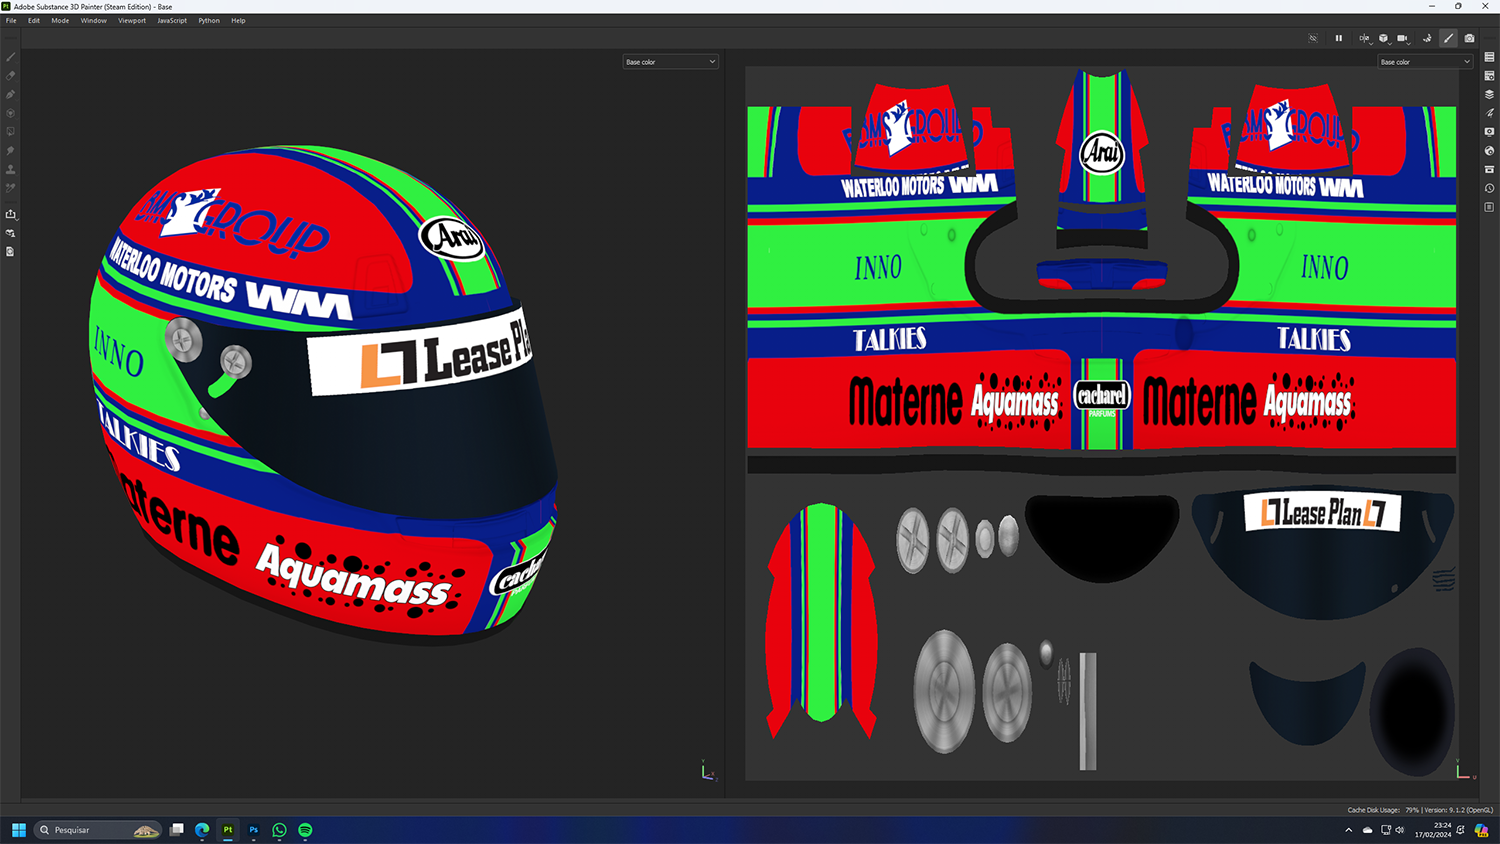Click the Cache Disk Usage status text

(1383, 810)
